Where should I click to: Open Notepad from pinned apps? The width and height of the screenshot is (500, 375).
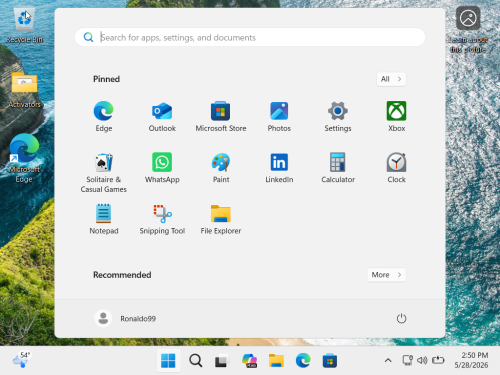[104, 219]
